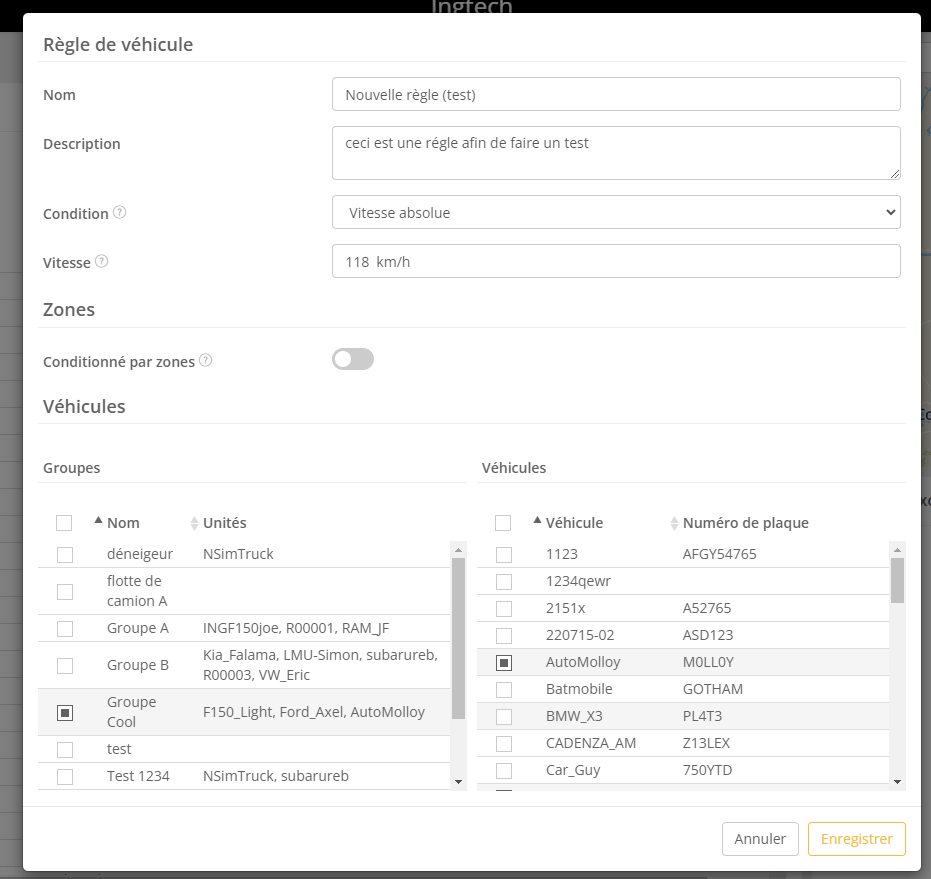Click down arrow of vehicles list scrollbar

897,781
